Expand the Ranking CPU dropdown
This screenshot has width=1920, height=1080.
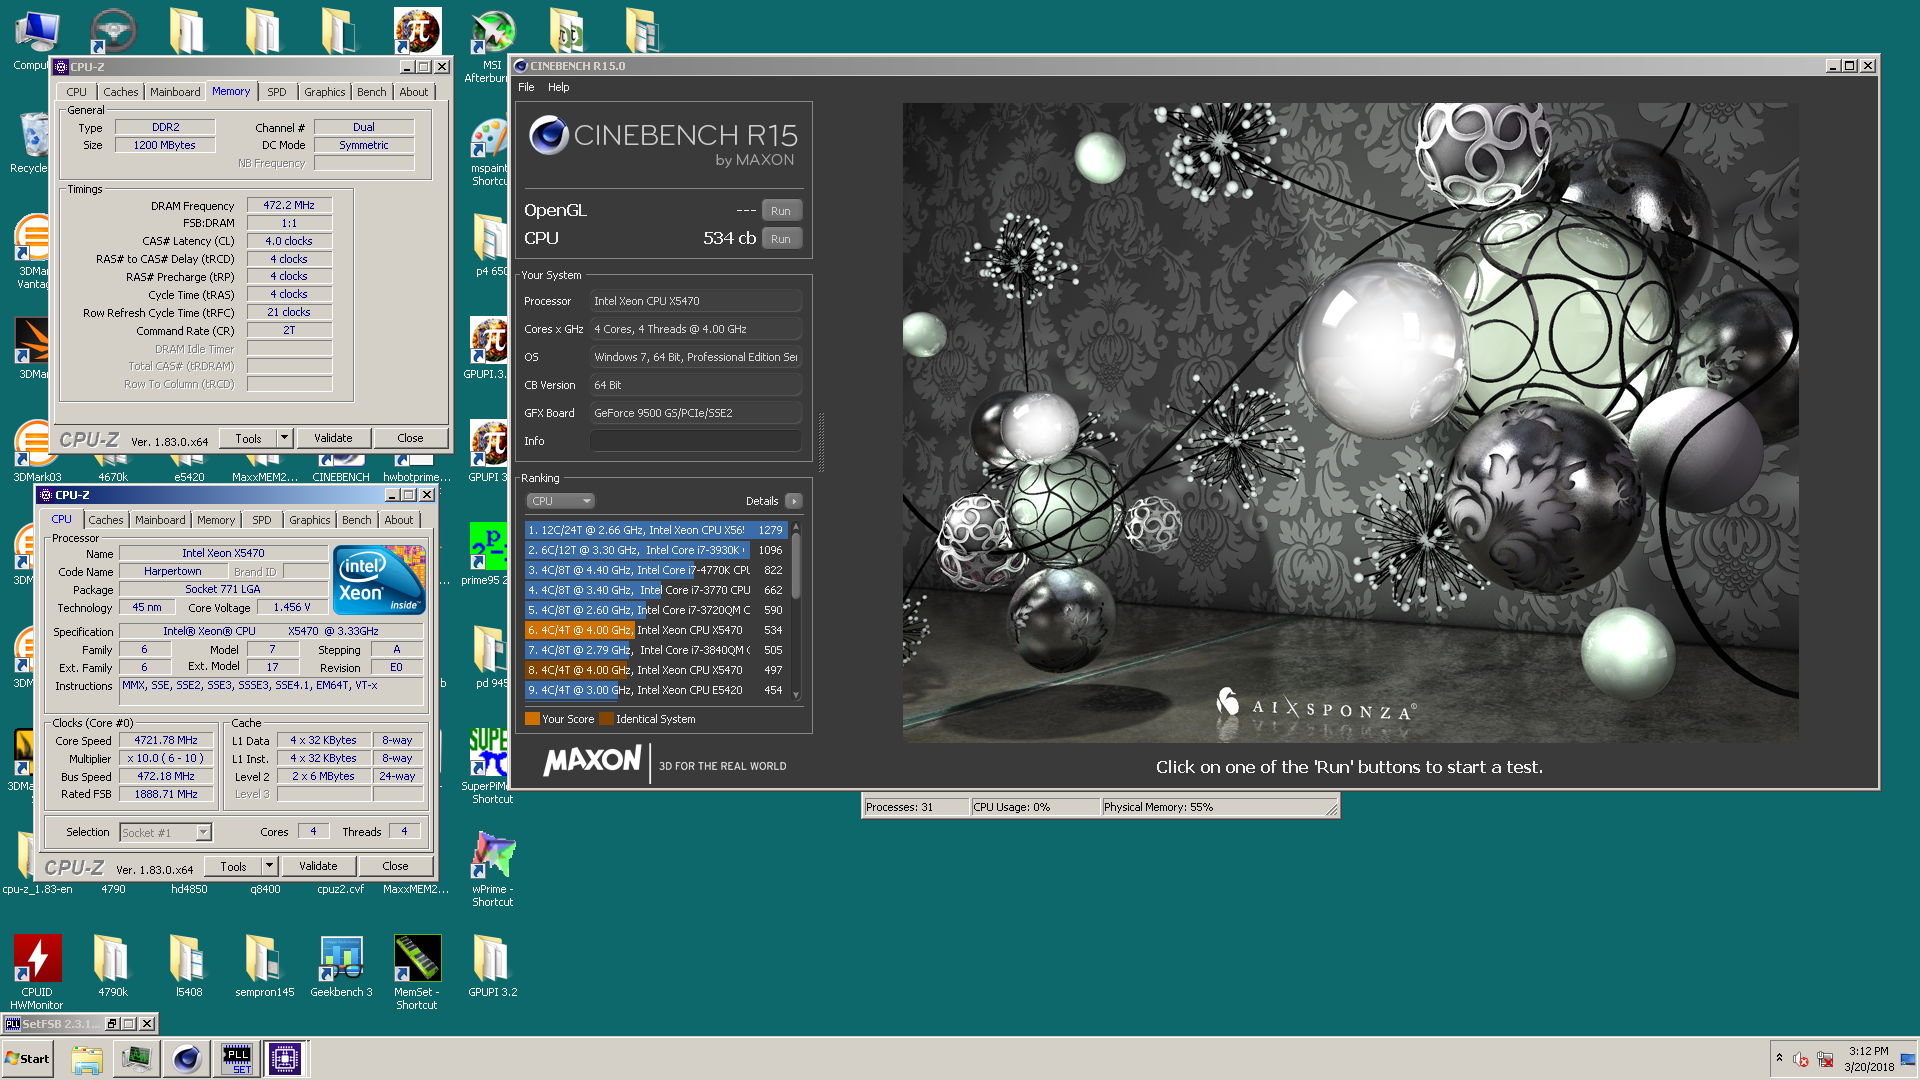click(x=560, y=501)
